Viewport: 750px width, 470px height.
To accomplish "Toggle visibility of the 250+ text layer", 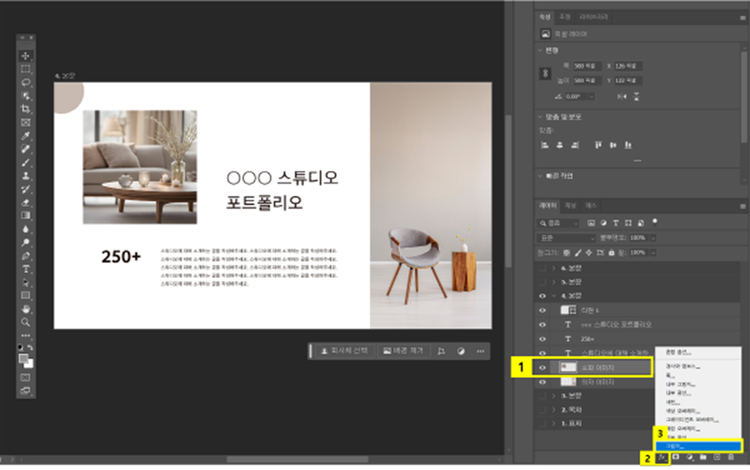I will click(x=544, y=339).
